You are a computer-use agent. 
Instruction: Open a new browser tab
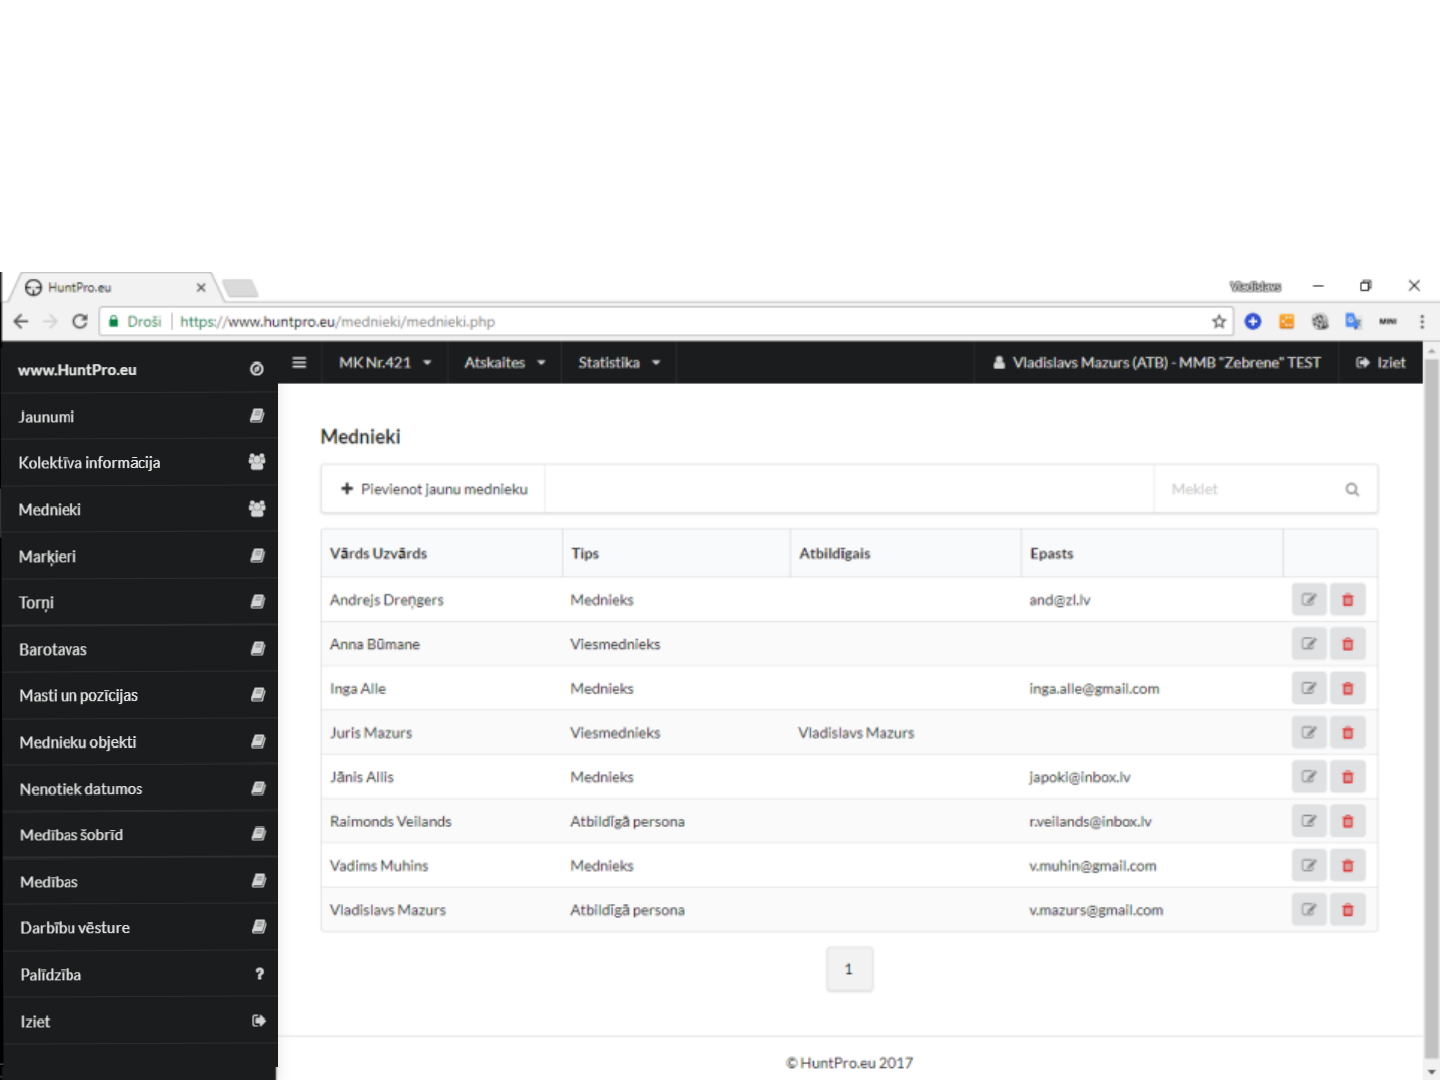tap(240, 289)
